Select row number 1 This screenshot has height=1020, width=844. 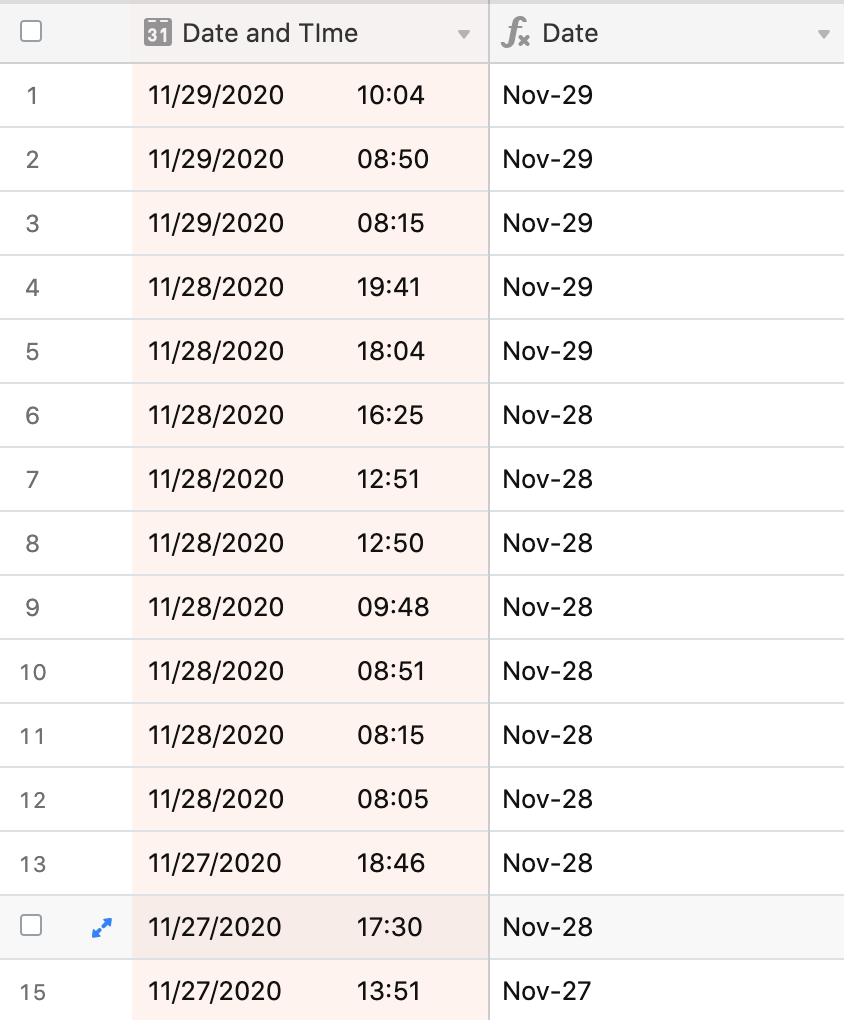pos(32,96)
